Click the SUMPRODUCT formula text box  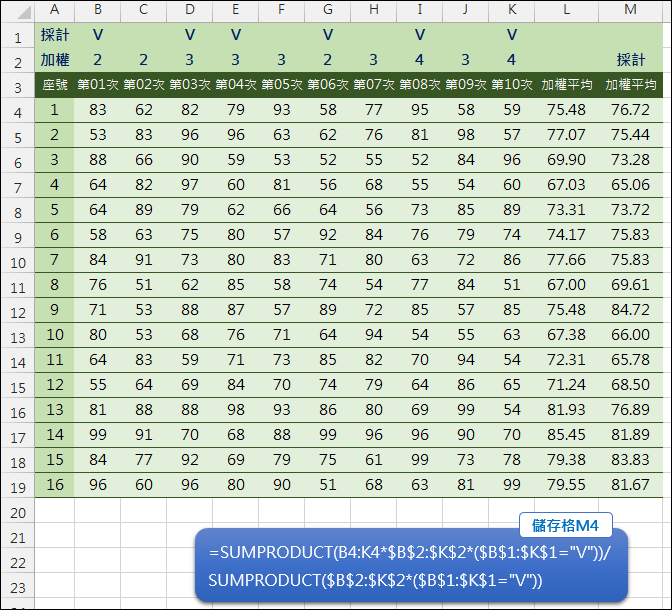pos(410,565)
